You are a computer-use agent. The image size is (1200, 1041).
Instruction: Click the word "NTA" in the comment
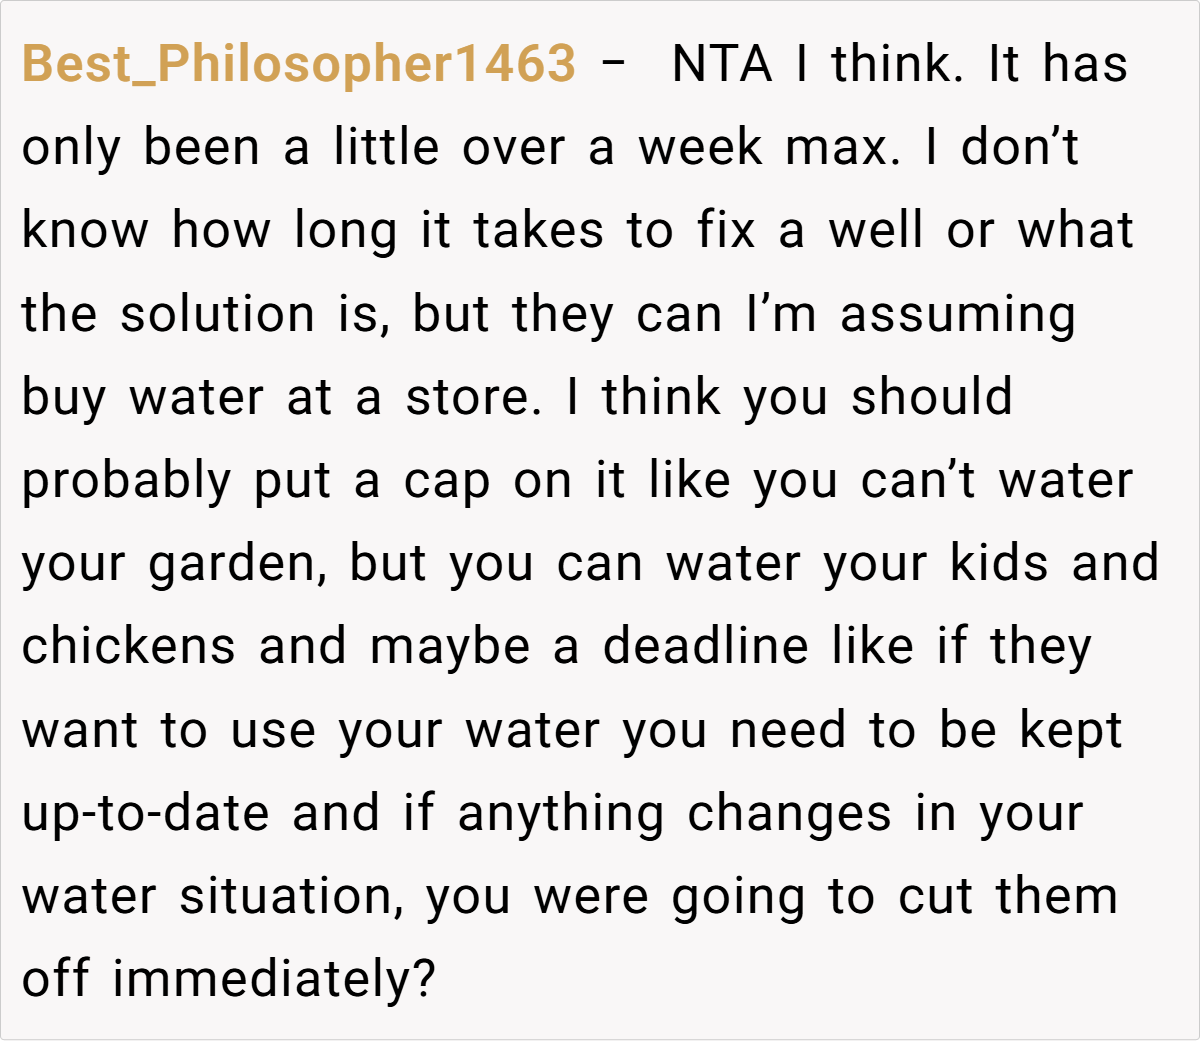click(722, 64)
